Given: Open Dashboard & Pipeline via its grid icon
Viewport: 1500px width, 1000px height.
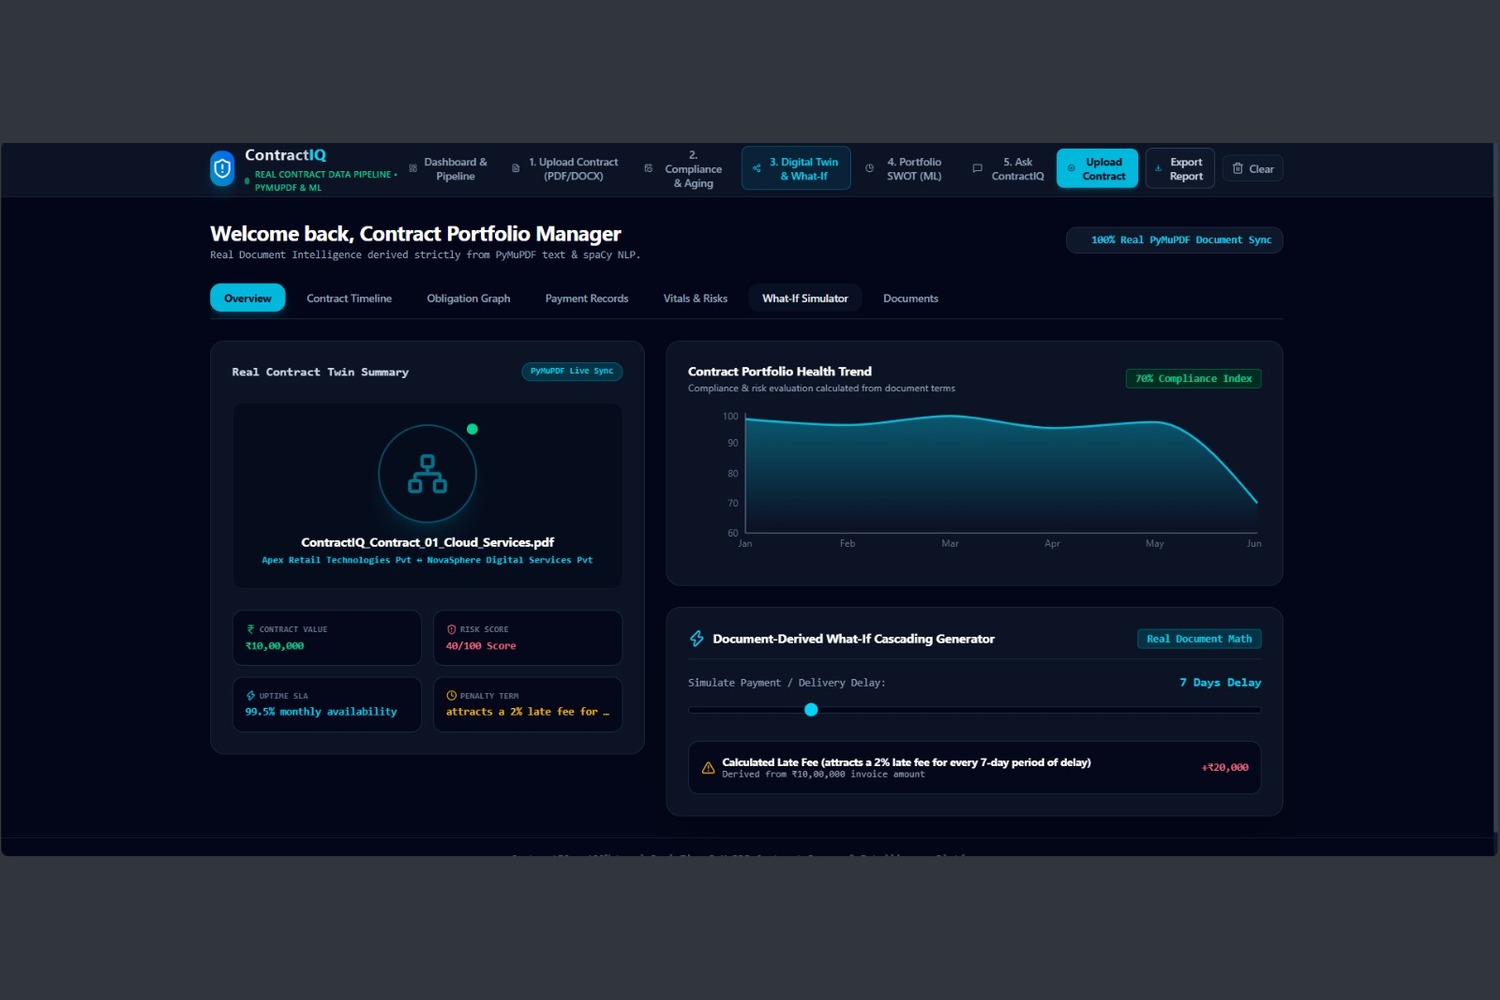Looking at the screenshot, I should (x=413, y=168).
